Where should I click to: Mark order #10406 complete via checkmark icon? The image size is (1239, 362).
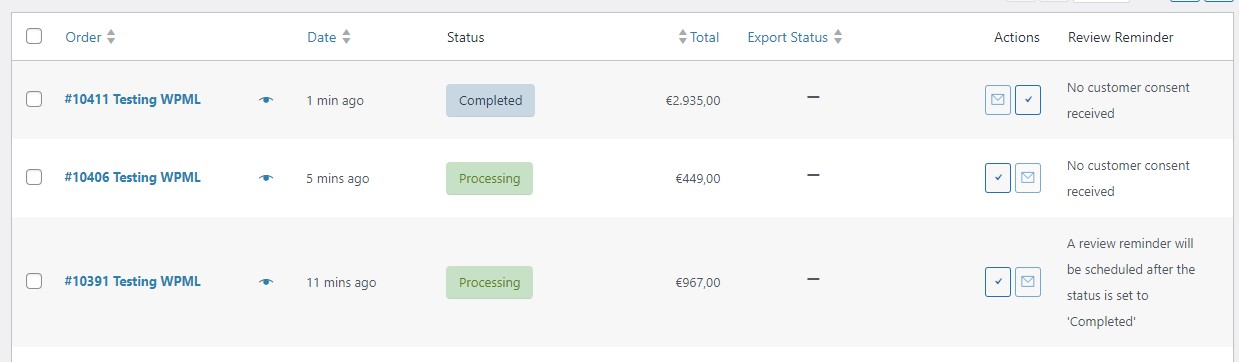tap(998, 178)
